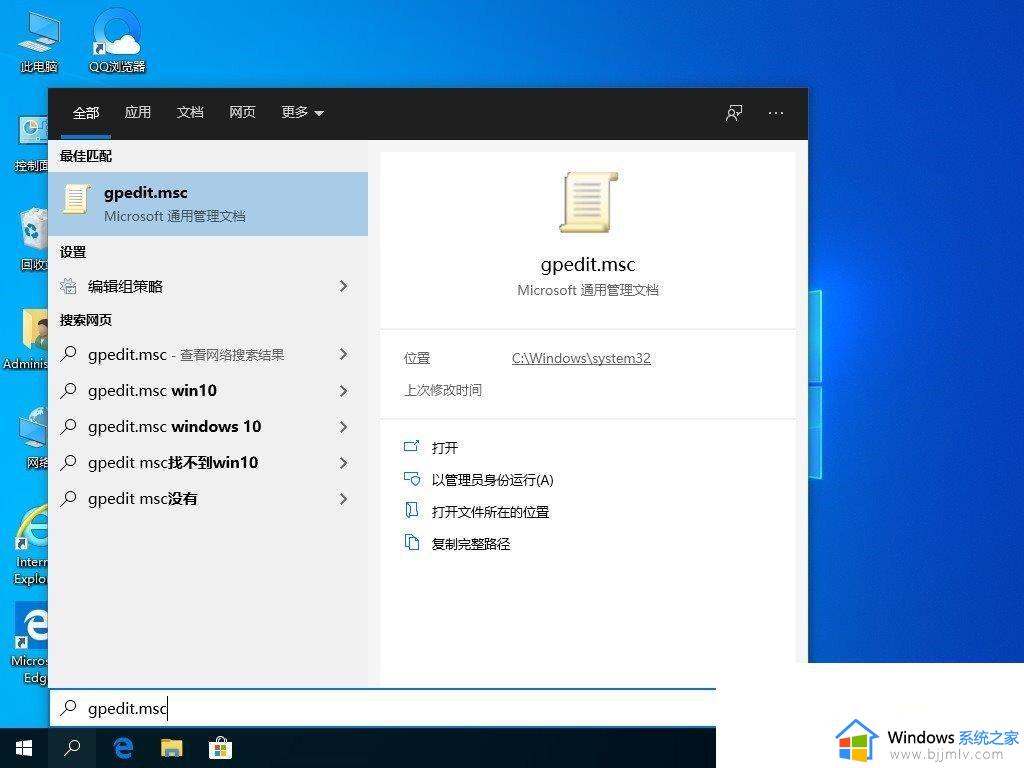Image resolution: width=1024 pixels, height=768 pixels.
Task: Click magnifier icon beside gpedit.msc windows 10
Action: 69,426
